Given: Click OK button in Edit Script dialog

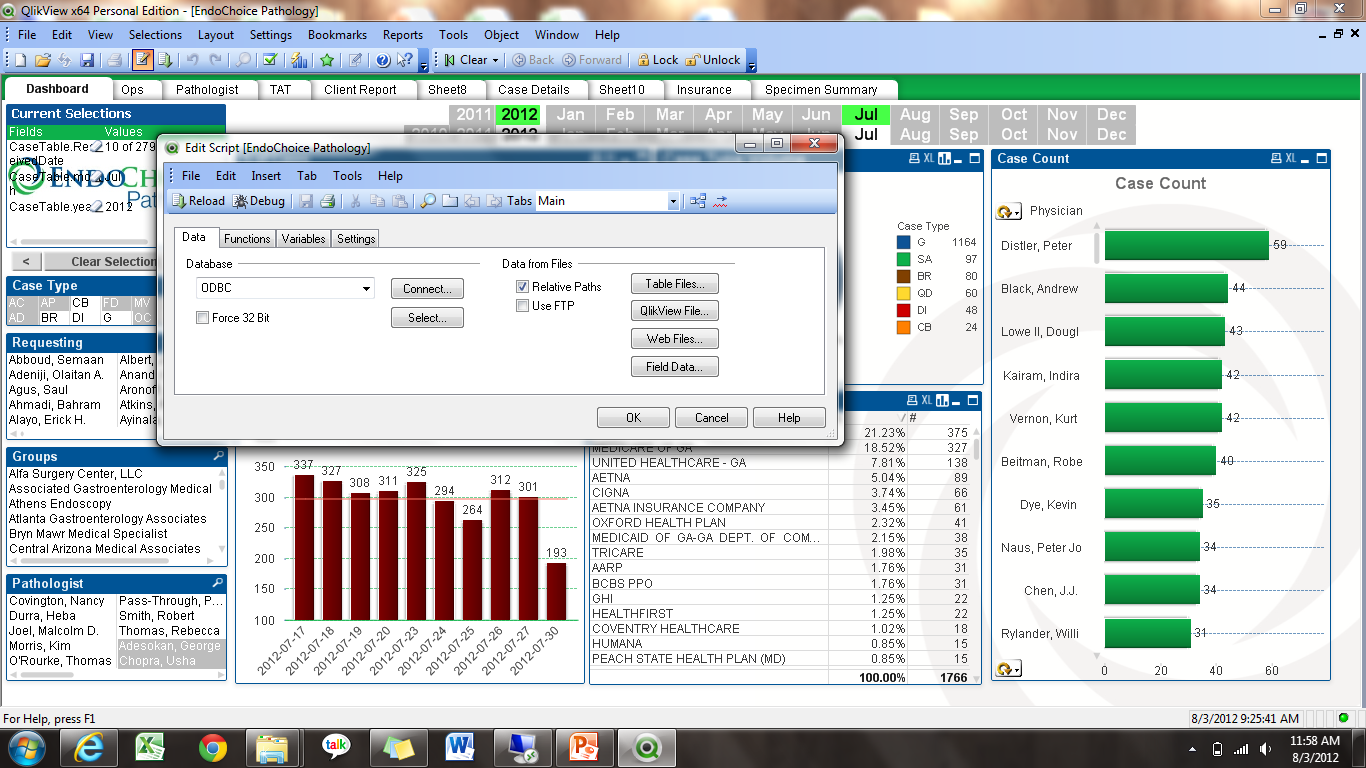Looking at the screenshot, I should pyautogui.click(x=633, y=418).
